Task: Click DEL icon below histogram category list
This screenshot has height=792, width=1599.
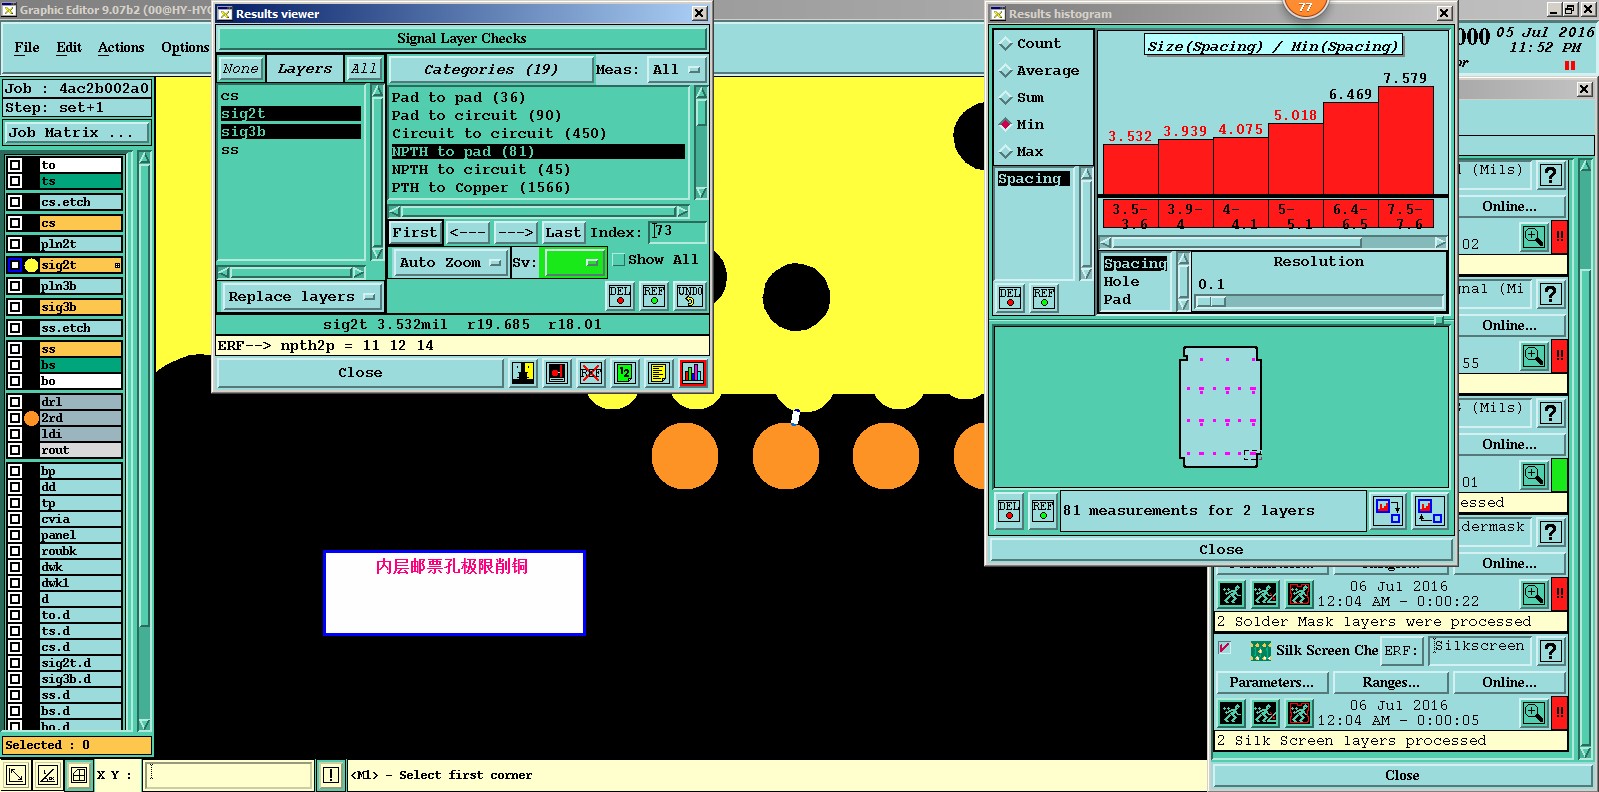Action: click(1010, 298)
